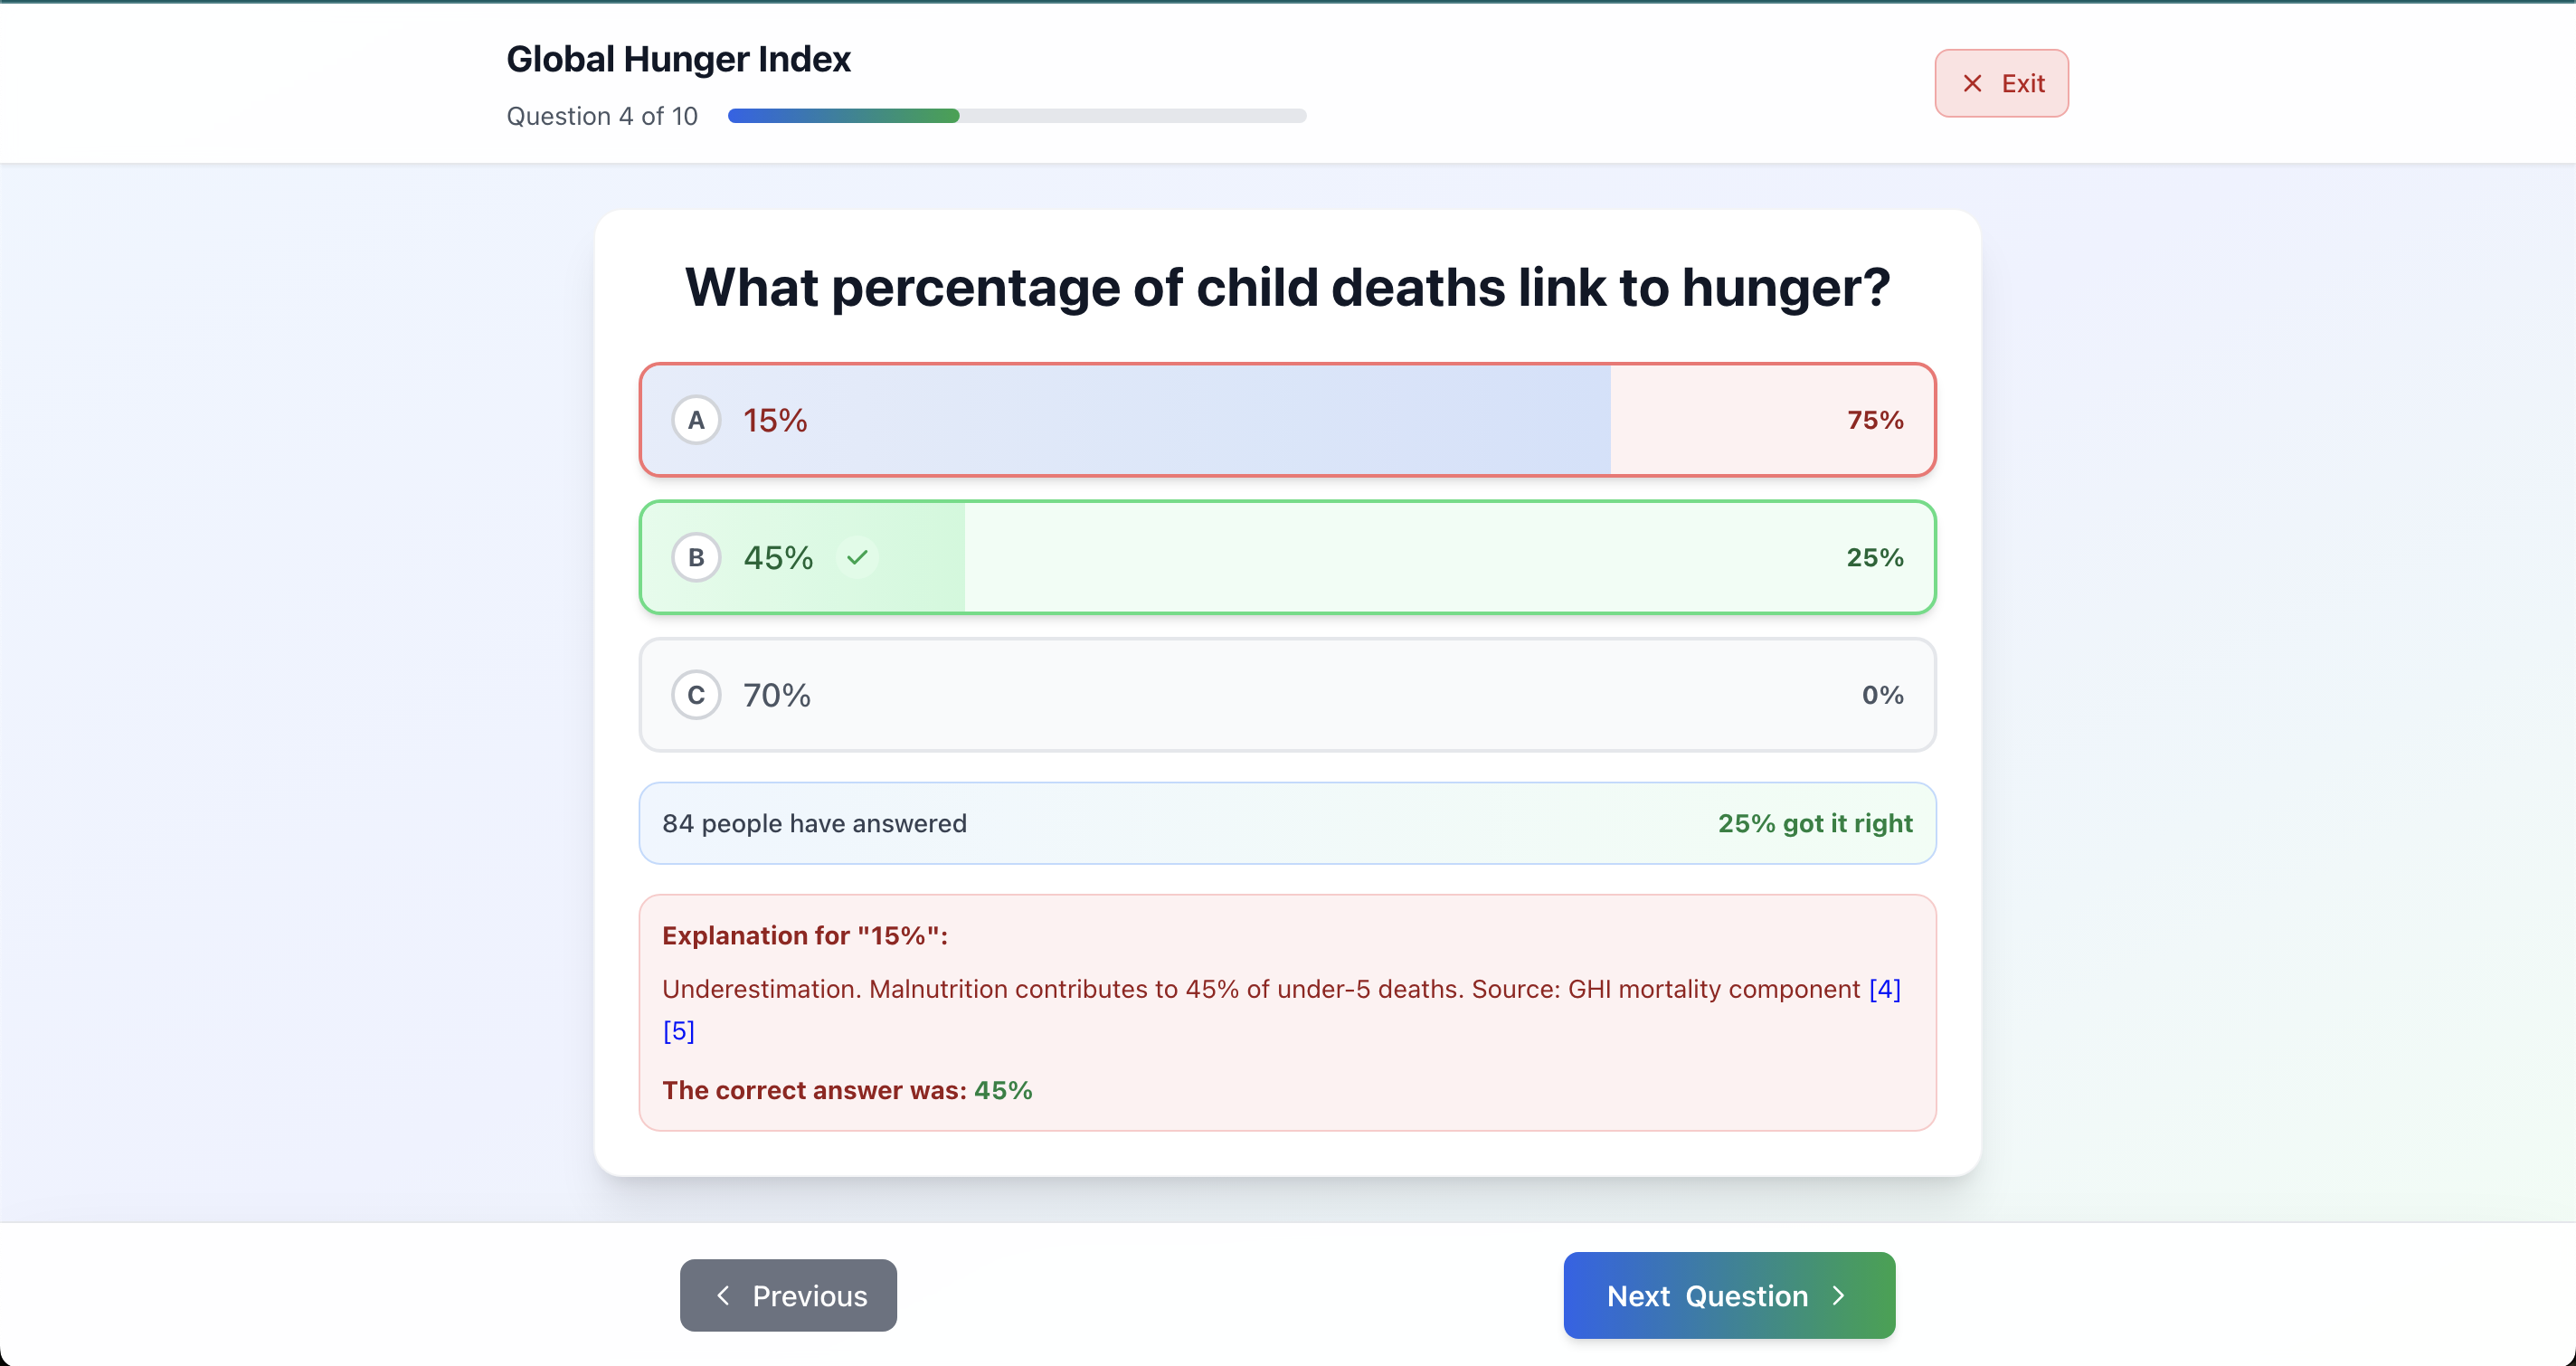The width and height of the screenshot is (2576, 1366).
Task: Go to the Next Question
Action: coord(1728,1295)
